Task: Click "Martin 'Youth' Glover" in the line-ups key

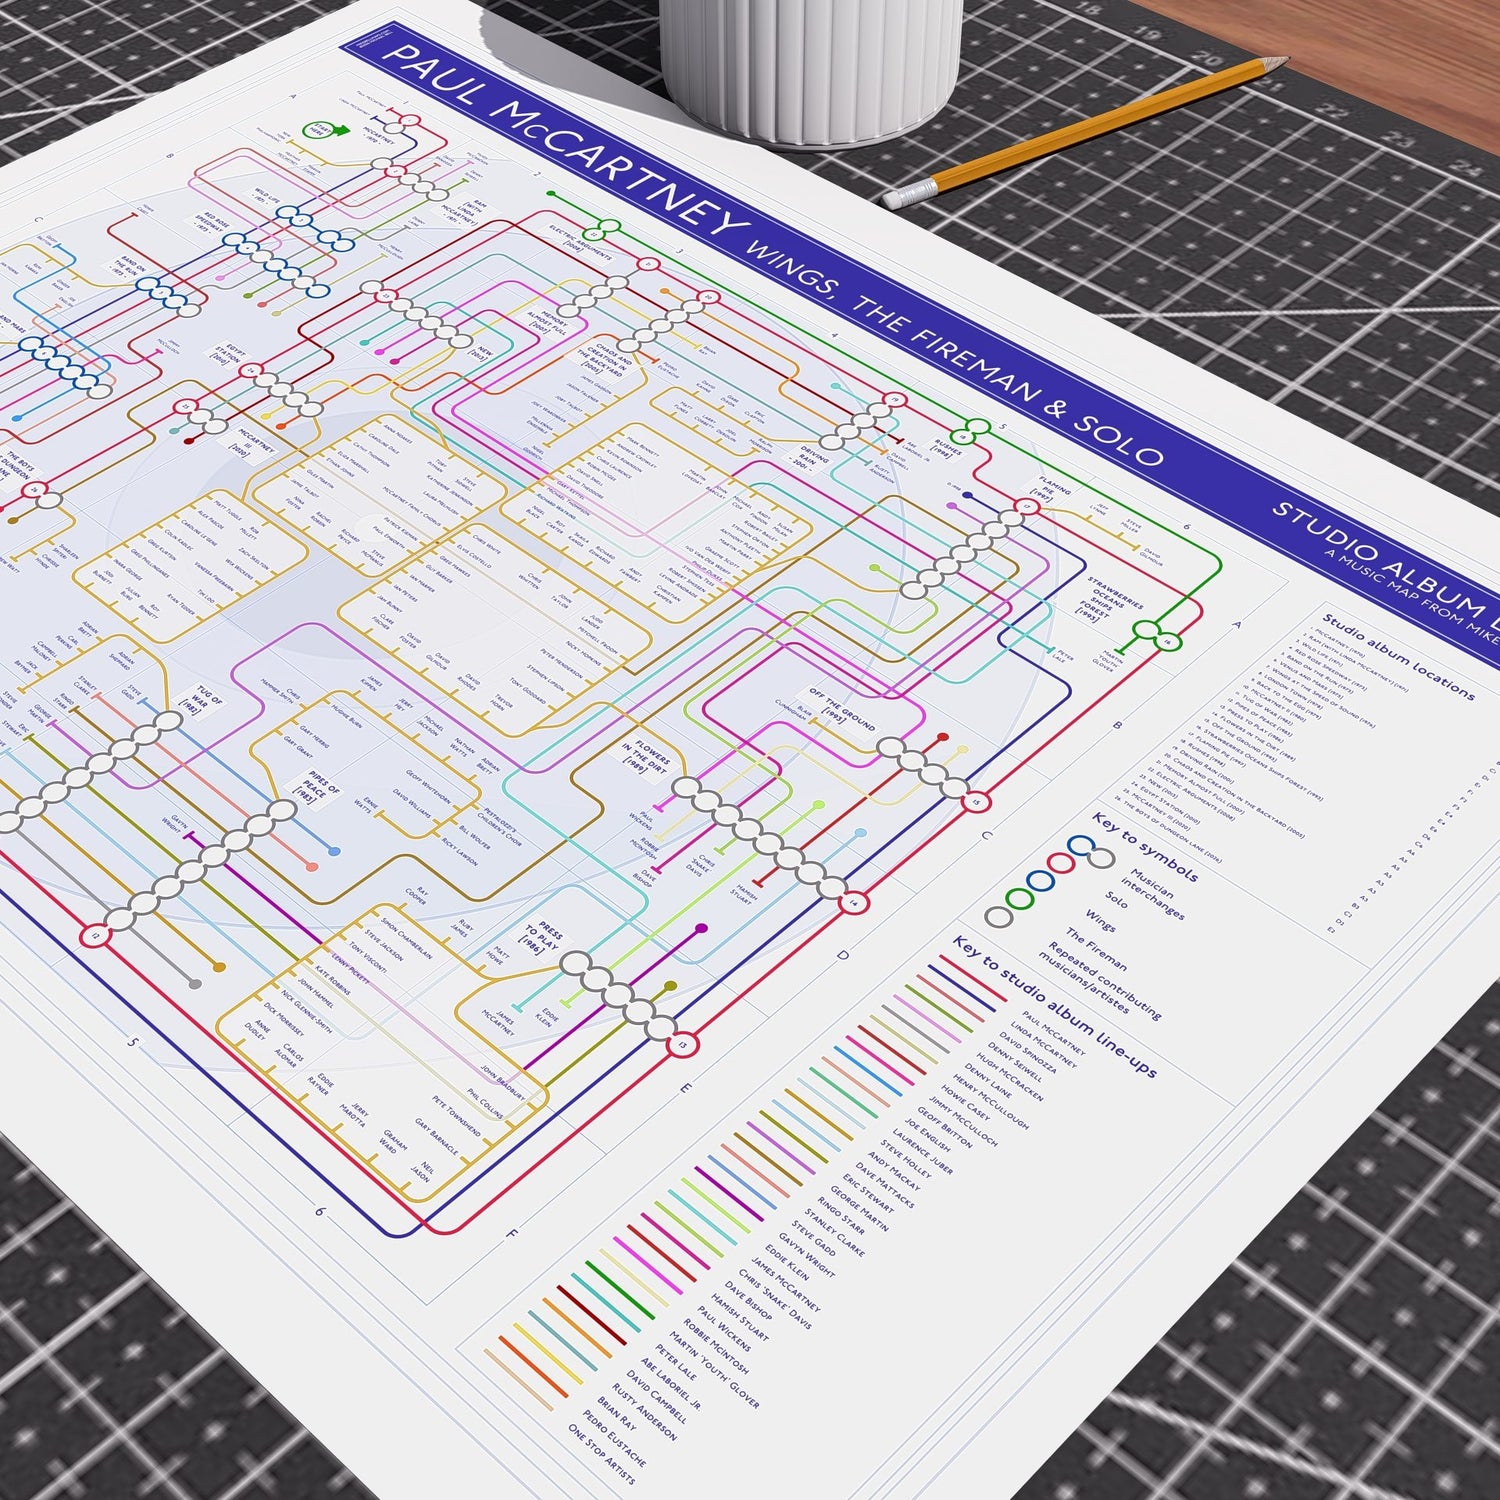Action: 714,1370
